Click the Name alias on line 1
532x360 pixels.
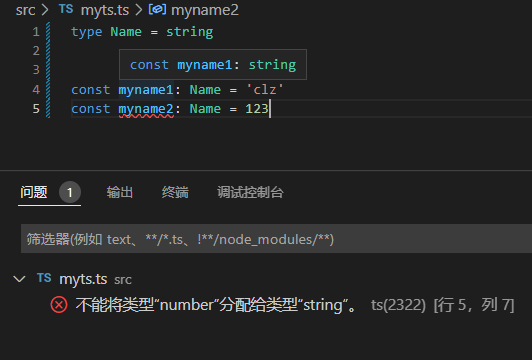(126, 32)
